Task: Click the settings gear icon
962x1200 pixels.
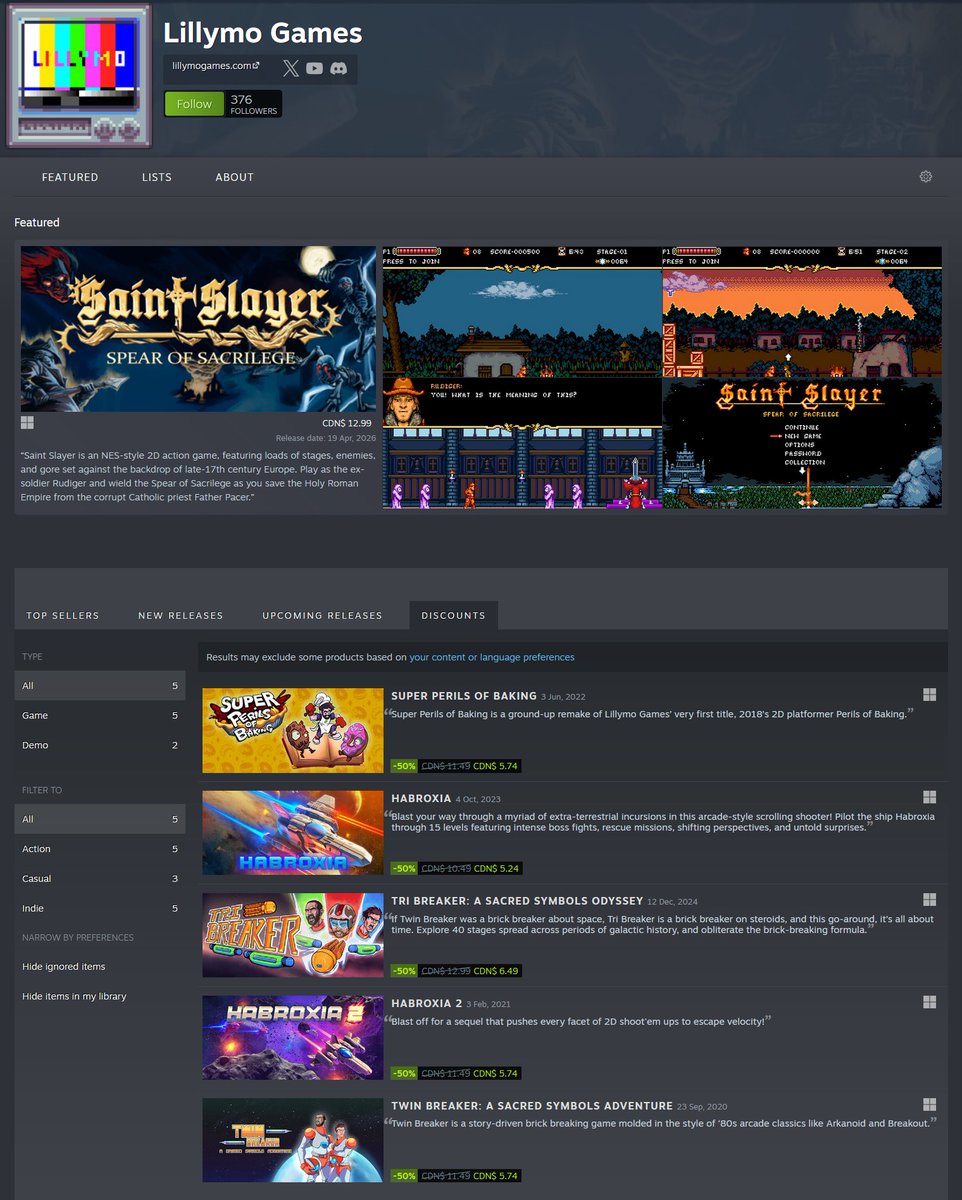Action: [x=926, y=177]
